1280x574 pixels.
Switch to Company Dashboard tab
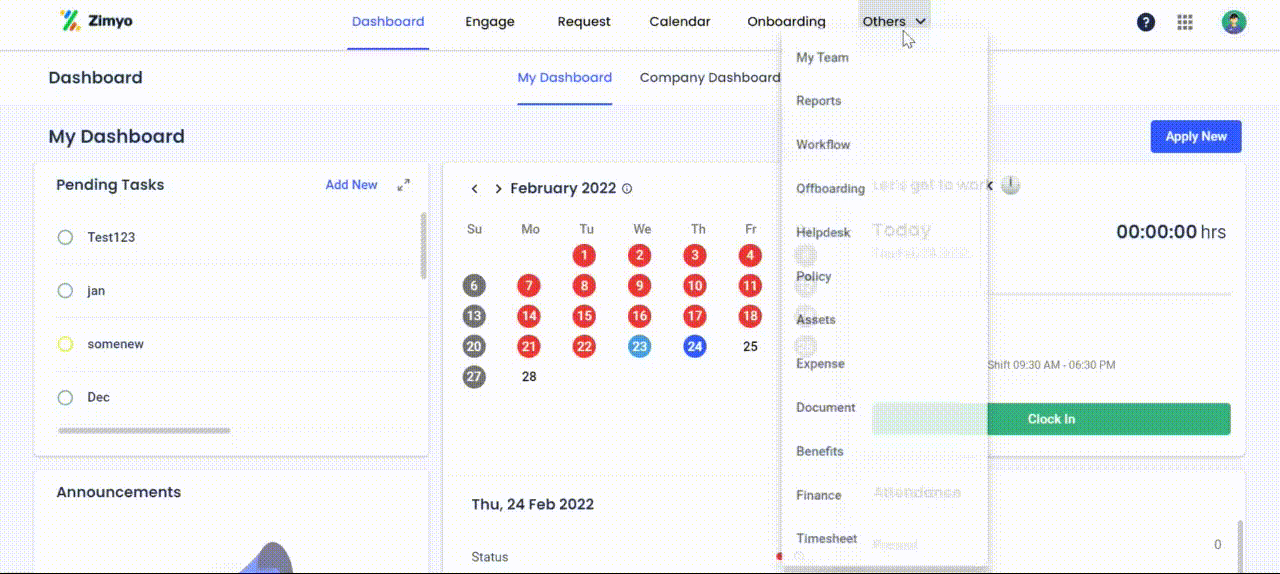tap(710, 77)
